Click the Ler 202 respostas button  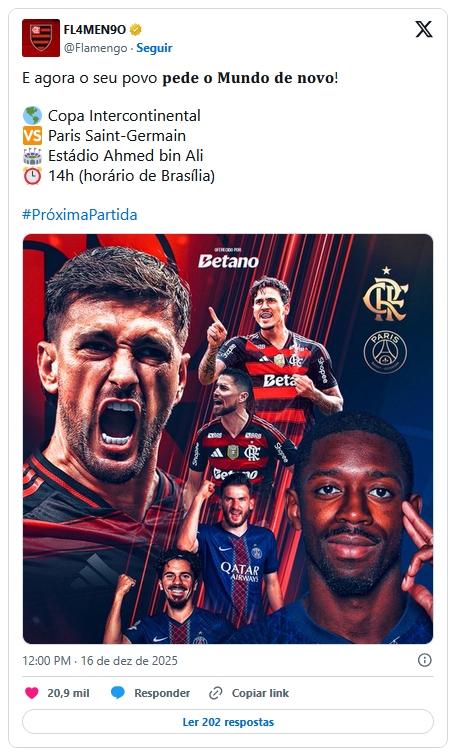228,722
